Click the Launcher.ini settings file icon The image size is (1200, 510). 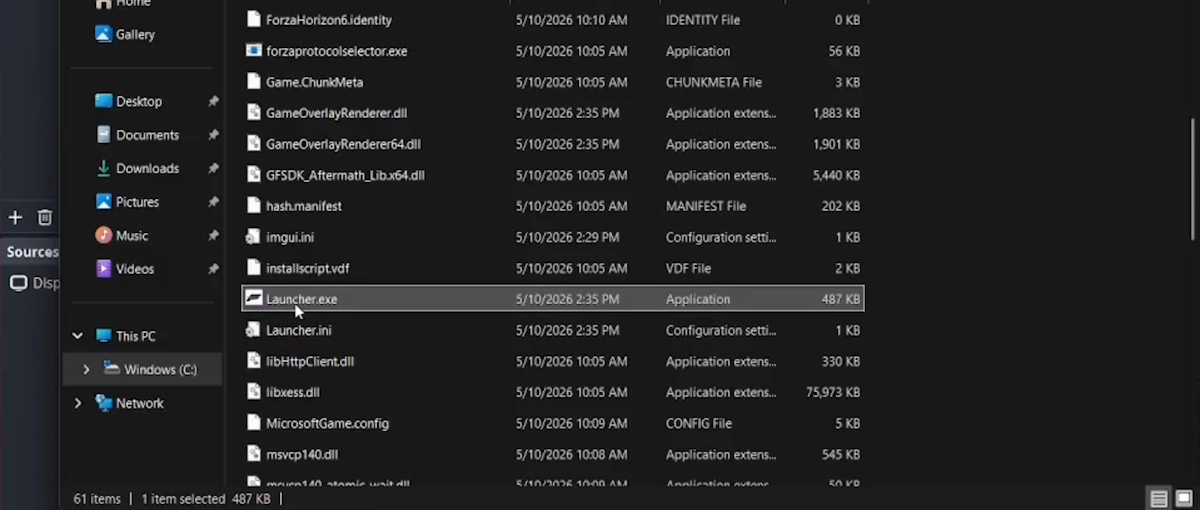point(254,330)
